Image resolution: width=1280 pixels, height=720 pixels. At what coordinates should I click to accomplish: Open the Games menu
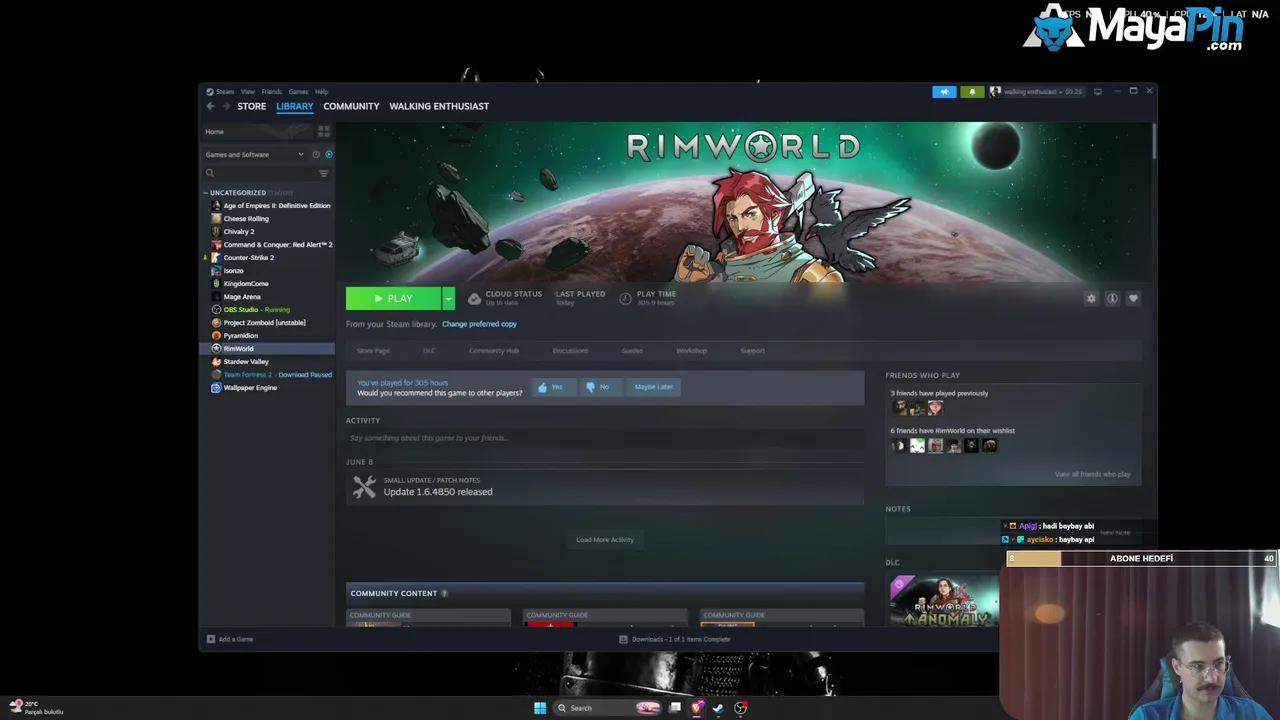(x=298, y=91)
